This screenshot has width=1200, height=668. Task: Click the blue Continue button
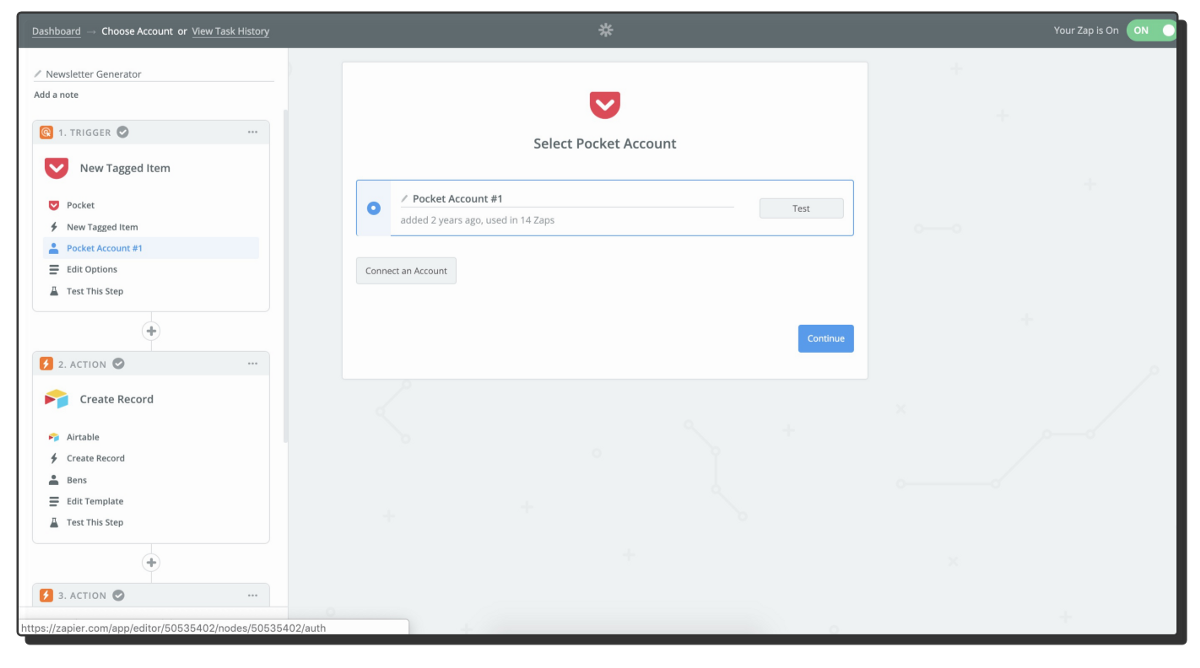pyautogui.click(x=826, y=338)
